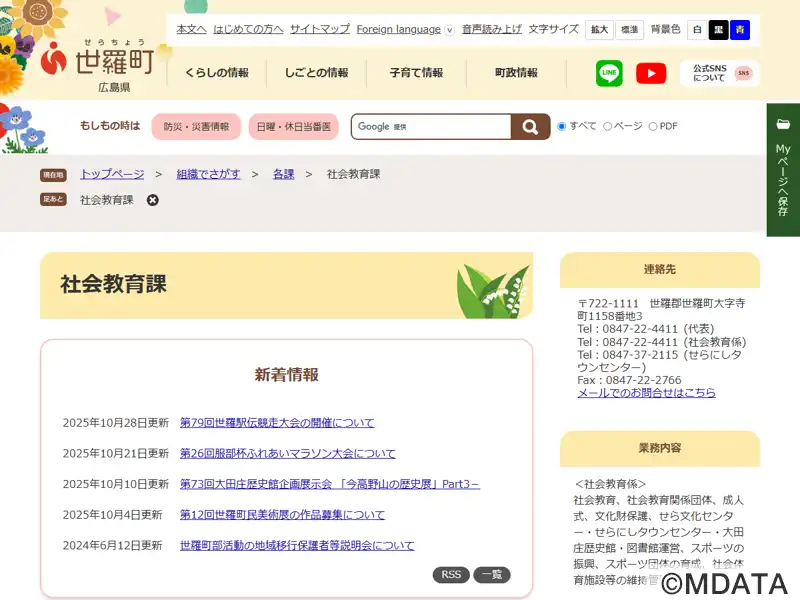
Task: Open the YouTube channel icon
Action: tap(651, 73)
